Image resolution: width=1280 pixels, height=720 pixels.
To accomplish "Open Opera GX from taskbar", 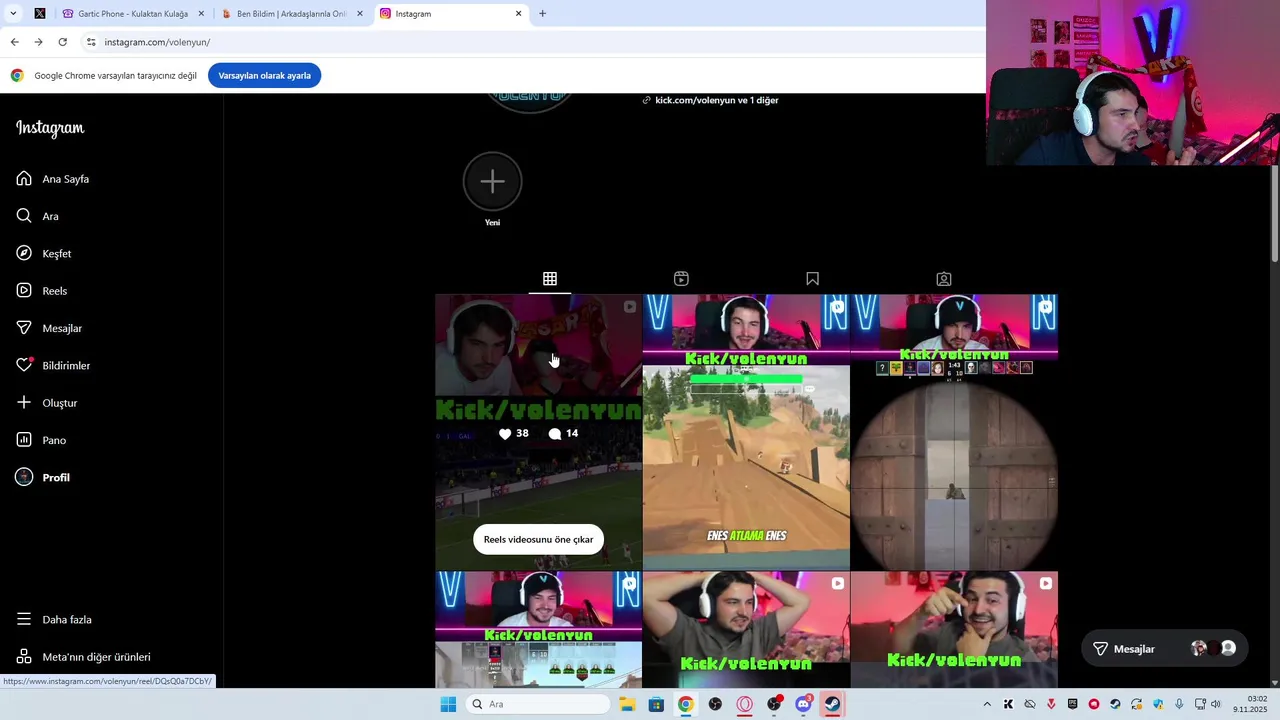I will [x=744, y=704].
